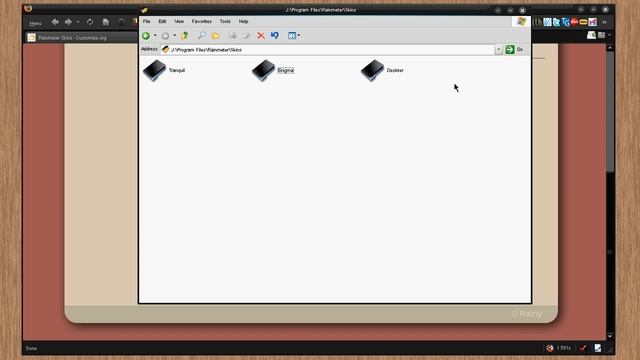Click the W bookmark icon in browser
Viewport: 640px width, 360px height.
point(547,22)
